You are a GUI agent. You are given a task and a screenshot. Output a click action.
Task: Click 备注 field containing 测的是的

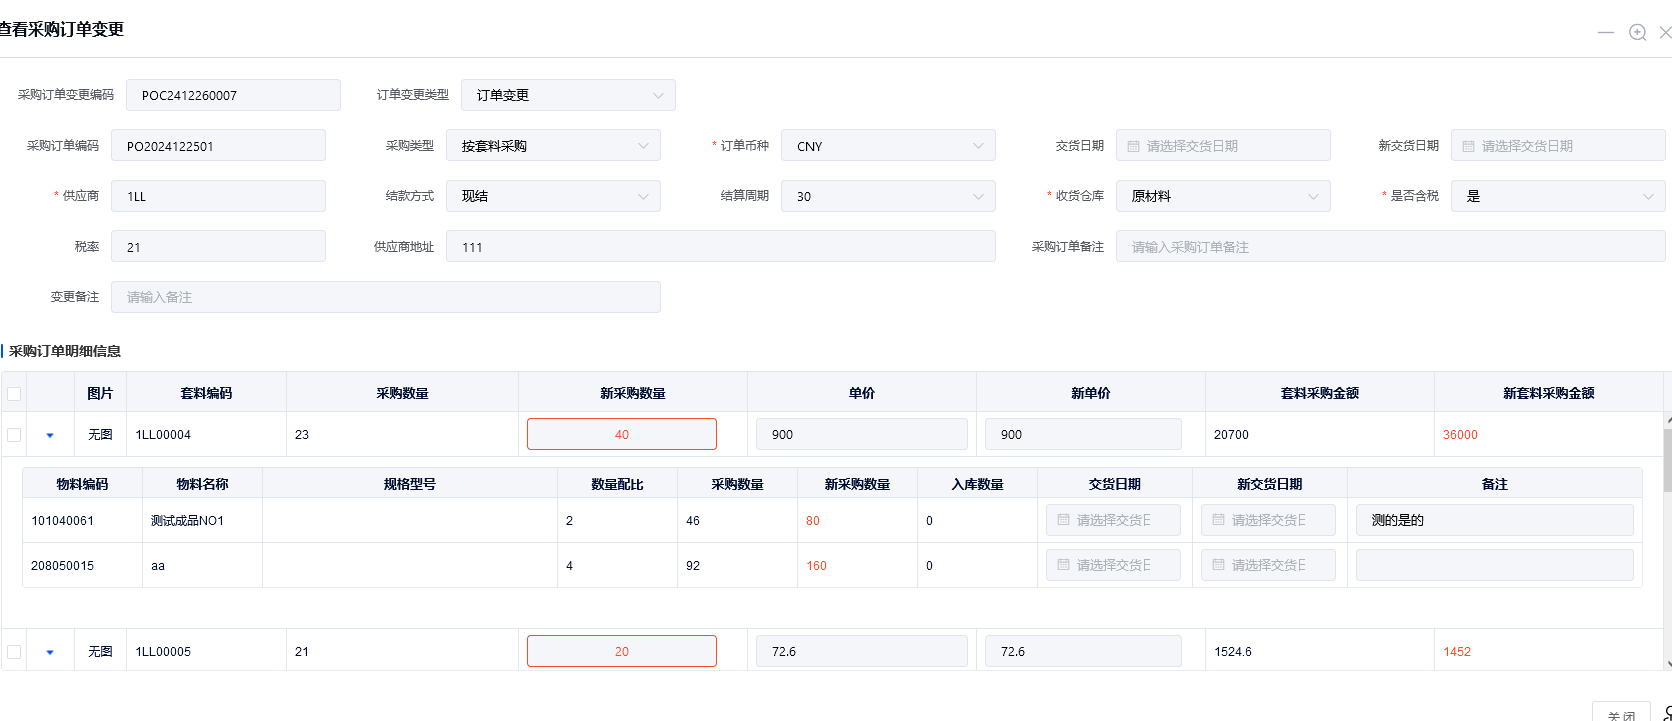(x=1494, y=520)
